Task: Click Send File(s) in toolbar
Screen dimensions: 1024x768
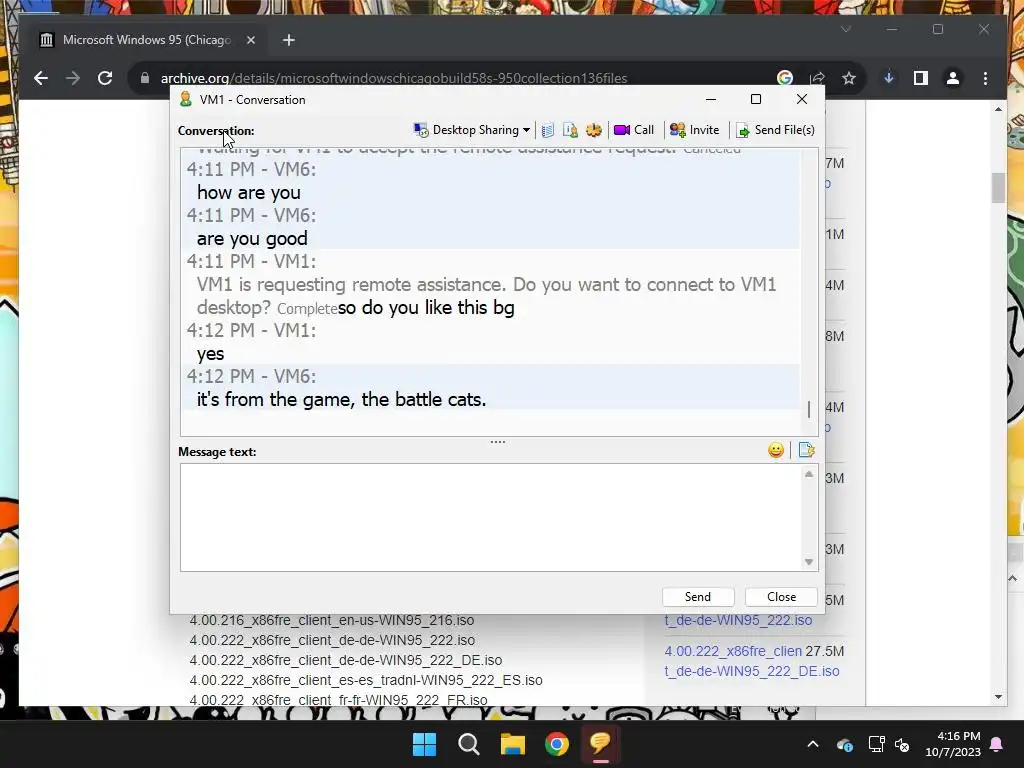Action: tap(776, 130)
